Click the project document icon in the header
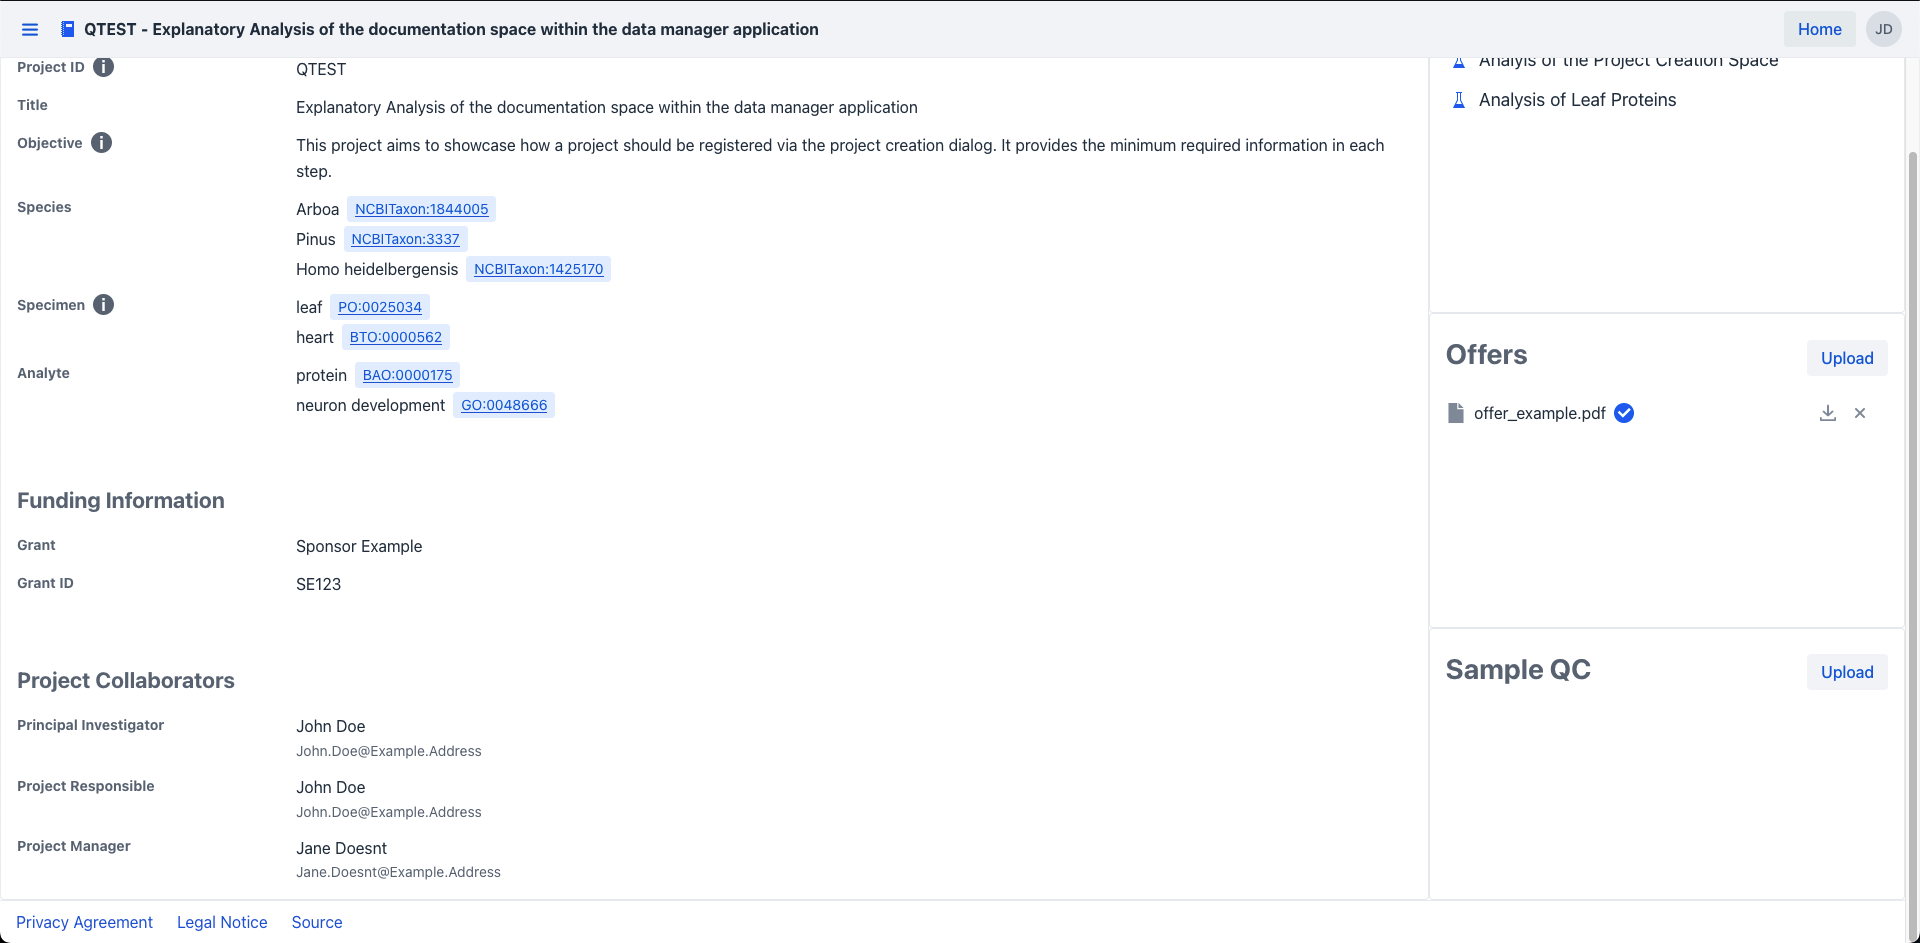This screenshot has width=1920, height=943. (x=67, y=29)
